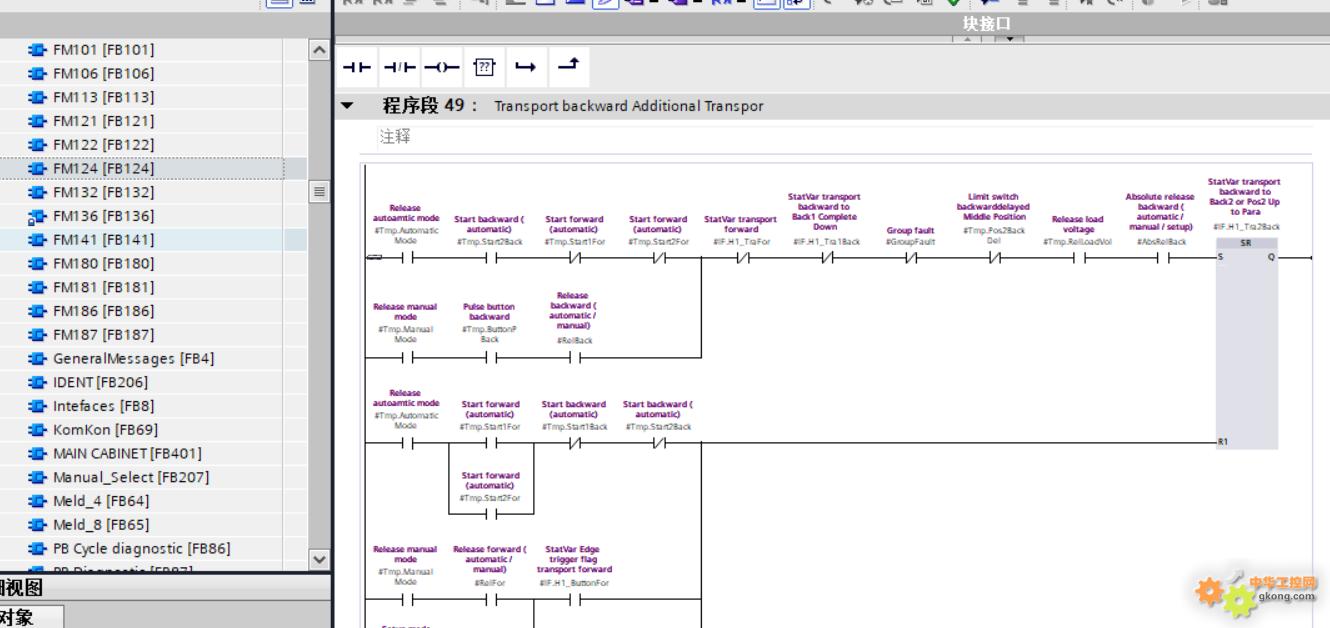Click the open branch icon
1330x628 pixels.
[526, 67]
